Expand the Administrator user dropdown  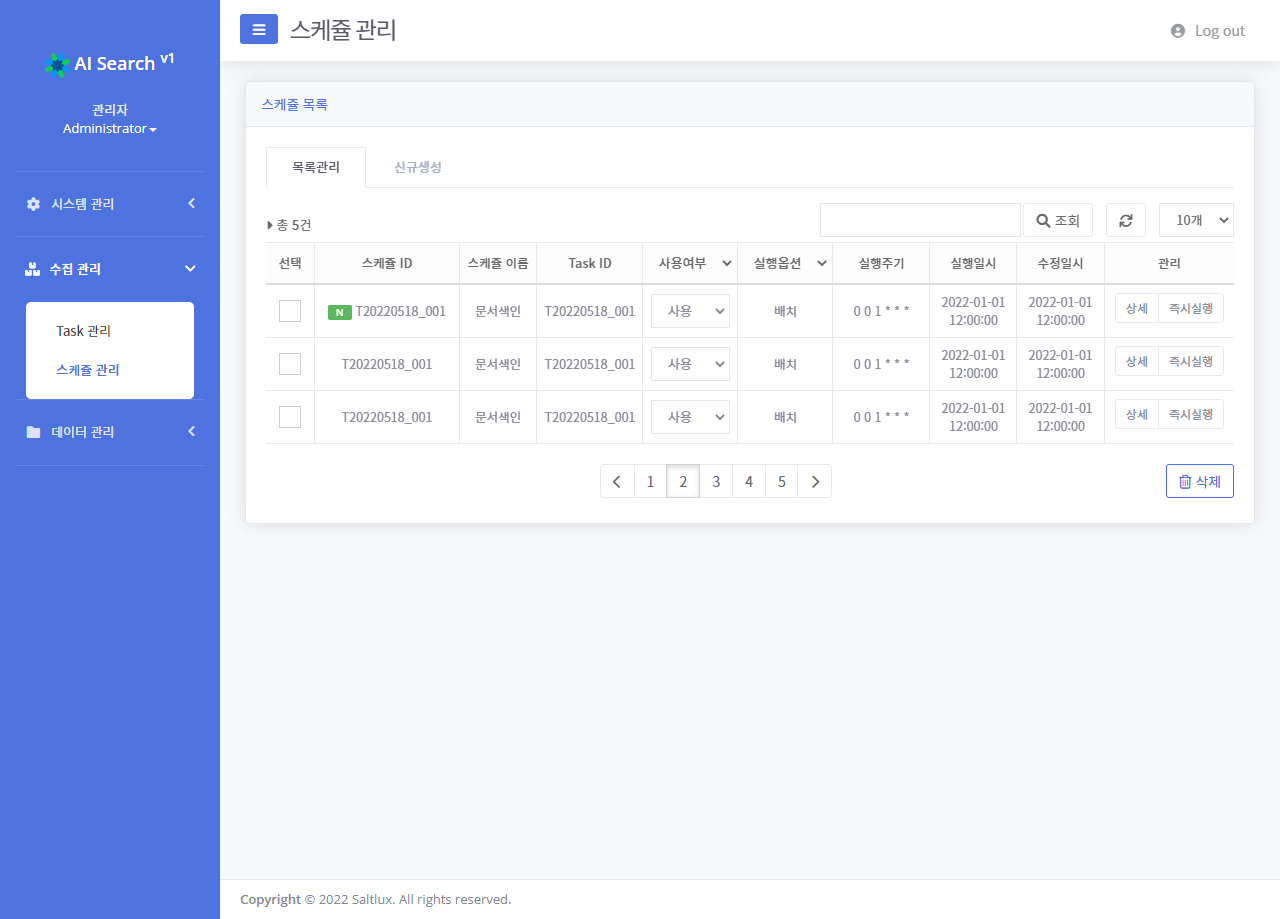click(109, 129)
